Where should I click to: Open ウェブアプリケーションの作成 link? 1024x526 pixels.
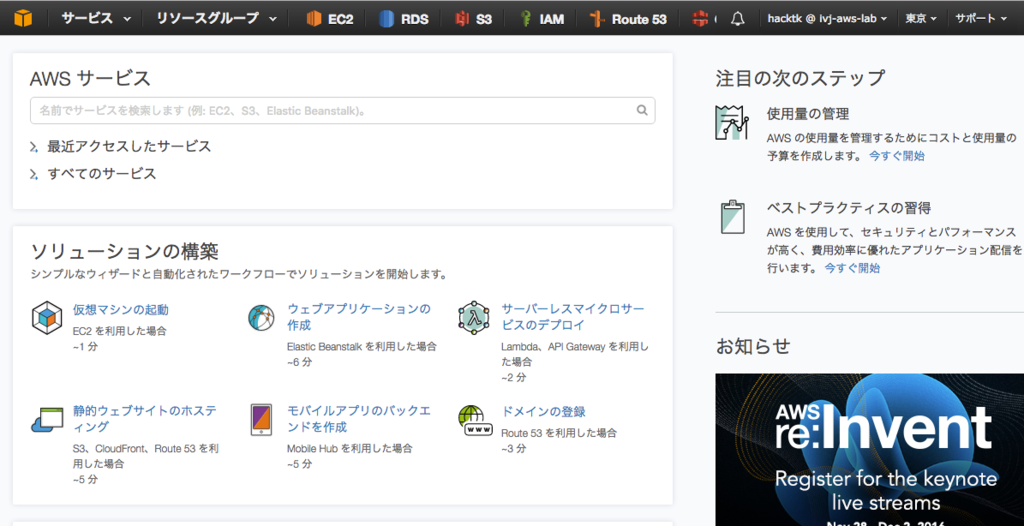pyautogui.click(x=359, y=317)
